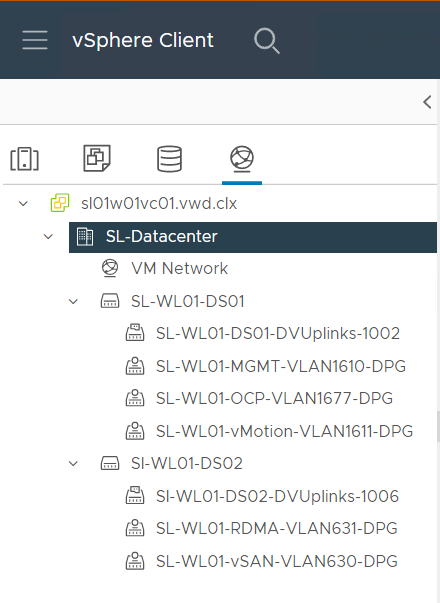Open SL-WL01-vMotion-VLAN1611-DPG
This screenshot has height=603, width=440.
(284, 431)
